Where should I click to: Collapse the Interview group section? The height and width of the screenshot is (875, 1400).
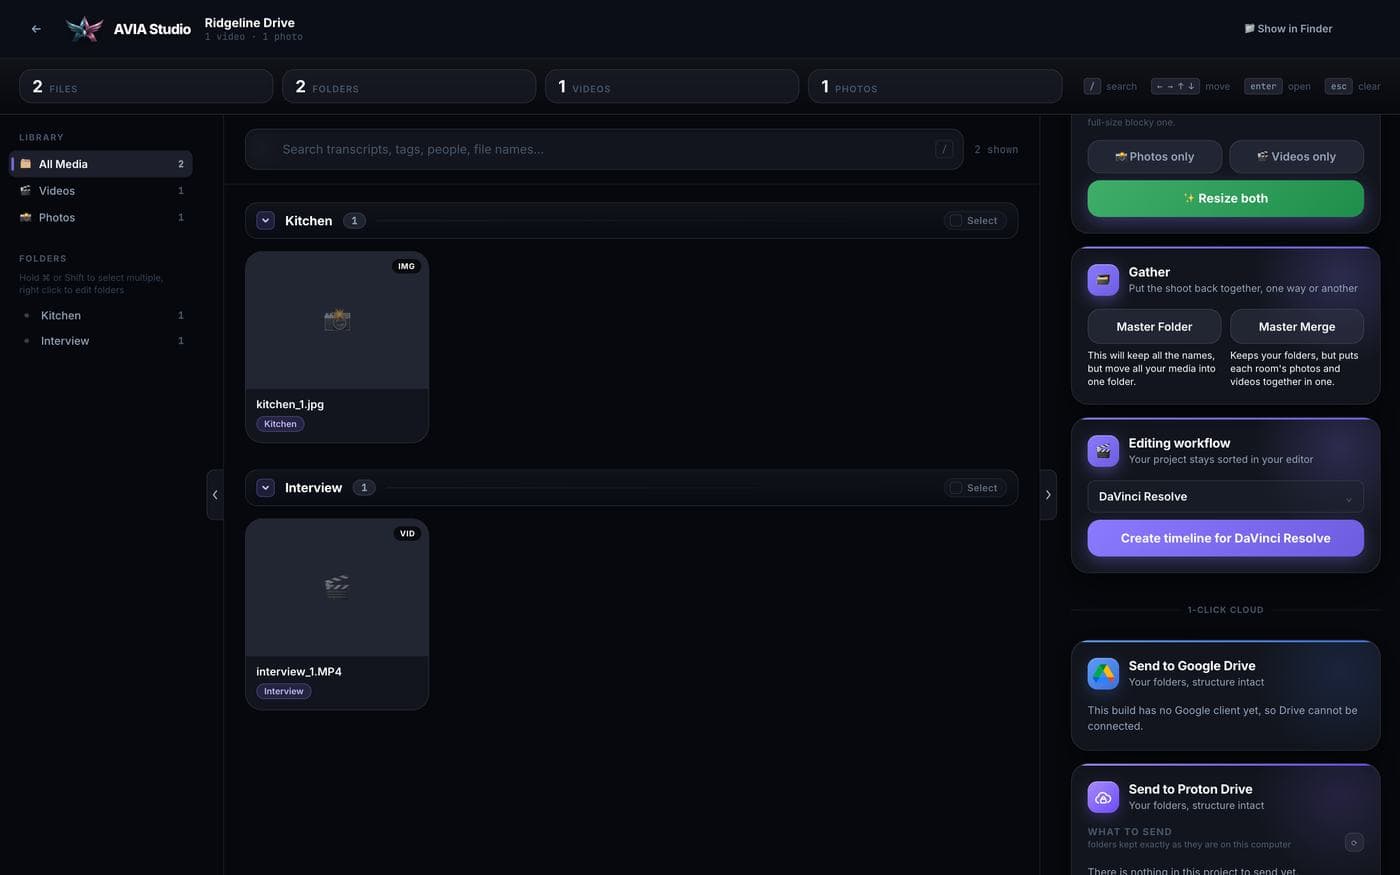(265, 488)
